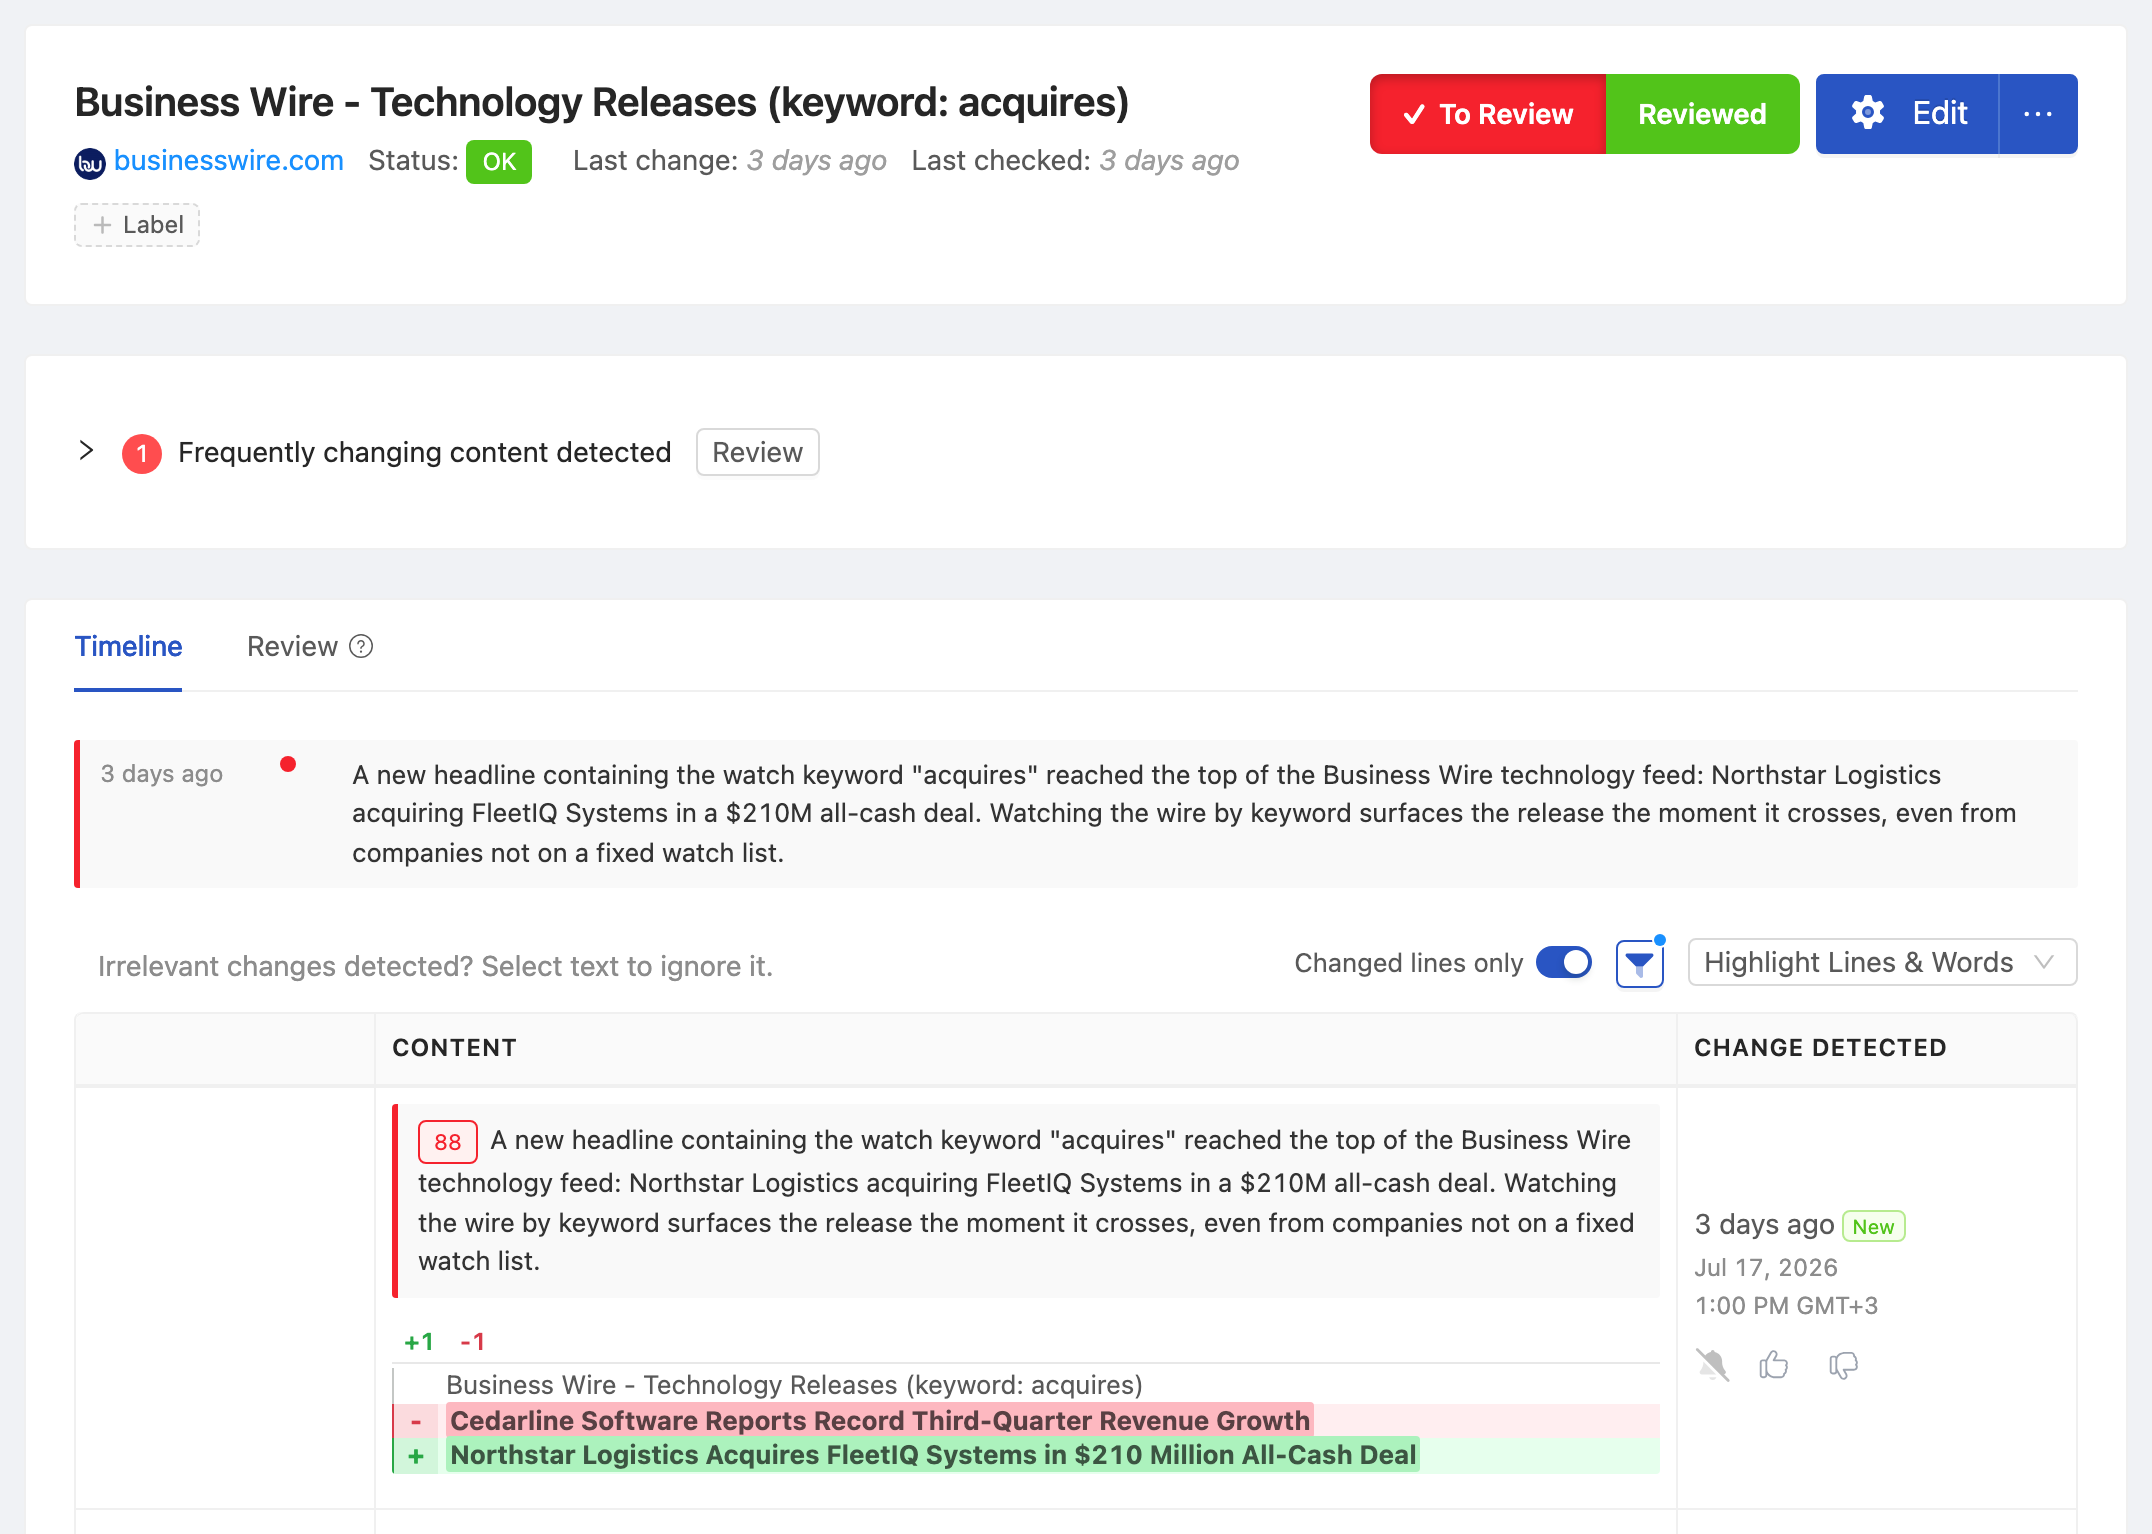Viewport: 2152px width, 1534px height.
Task: Click the red unread dot in timeline
Action: pyautogui.click(x=288, y=765)
